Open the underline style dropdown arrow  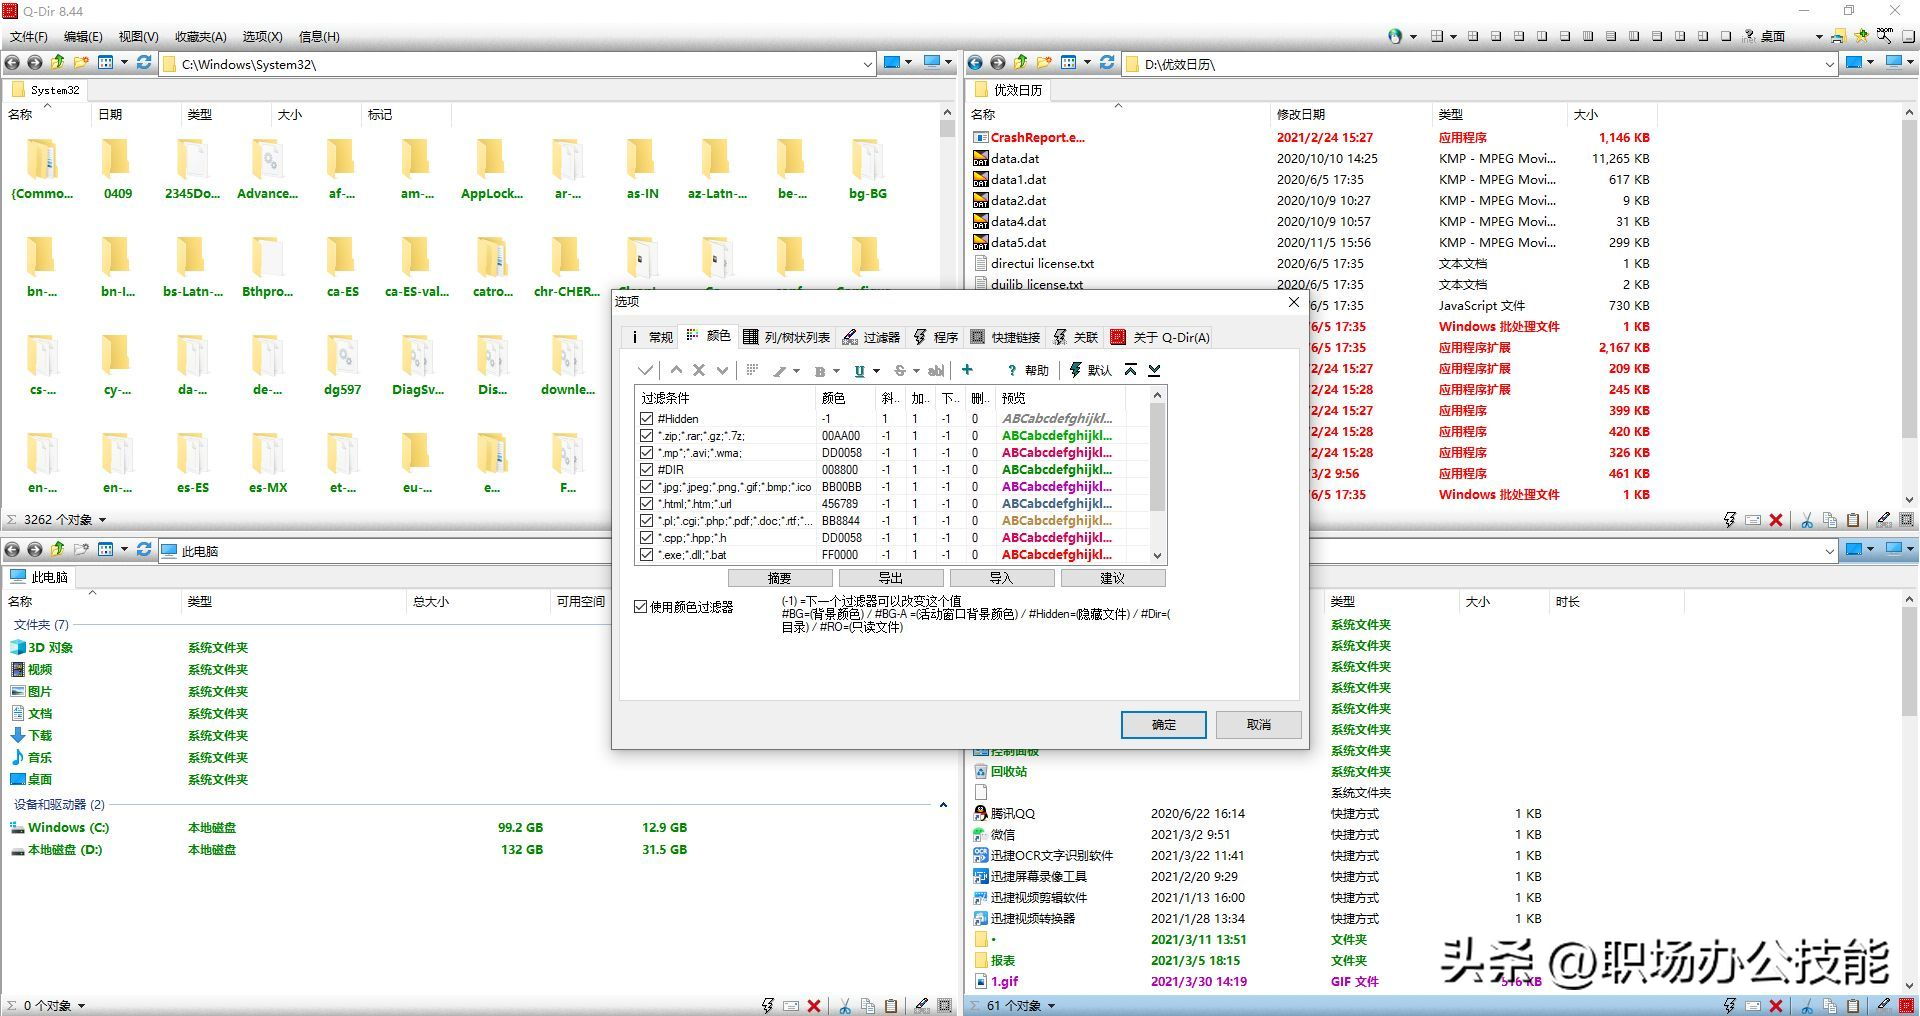[x=877, y=371]
